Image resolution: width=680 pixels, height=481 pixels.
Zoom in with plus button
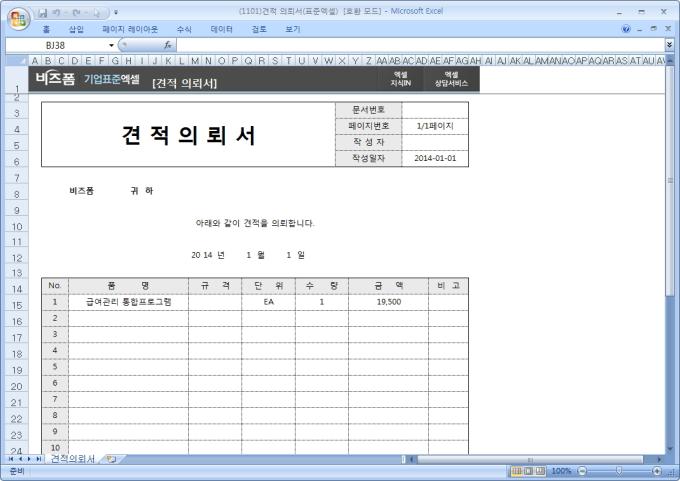(x=657, y=471)
